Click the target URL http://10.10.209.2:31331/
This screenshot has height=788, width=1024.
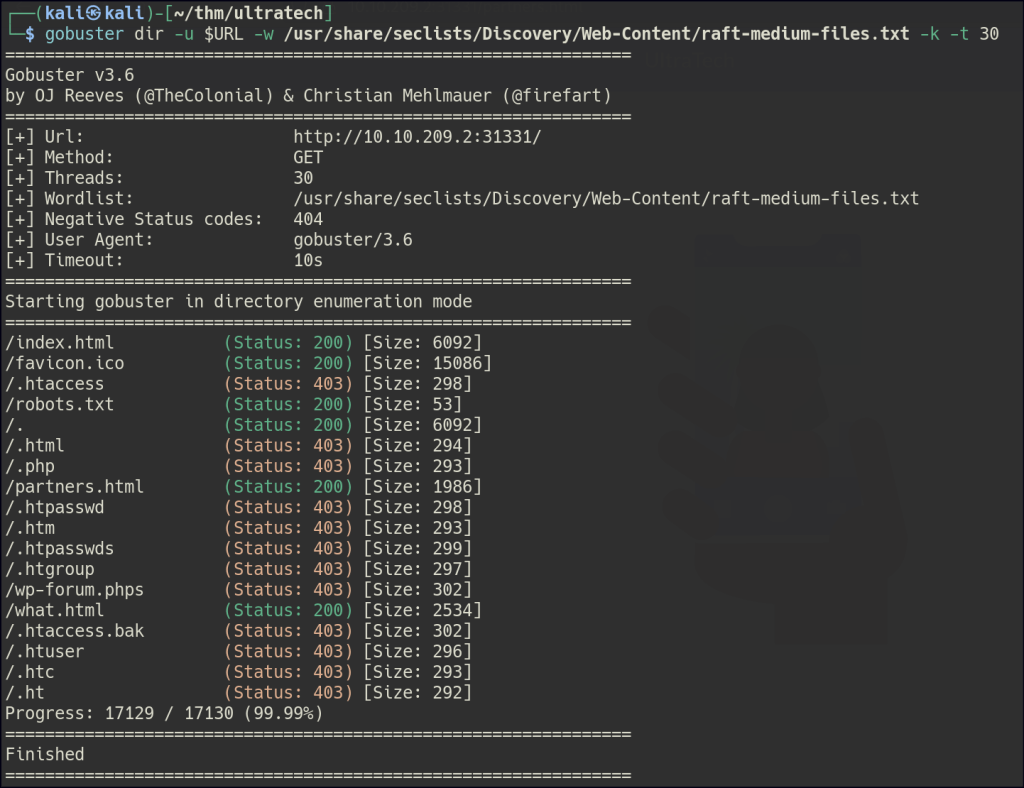pos(416,137)
